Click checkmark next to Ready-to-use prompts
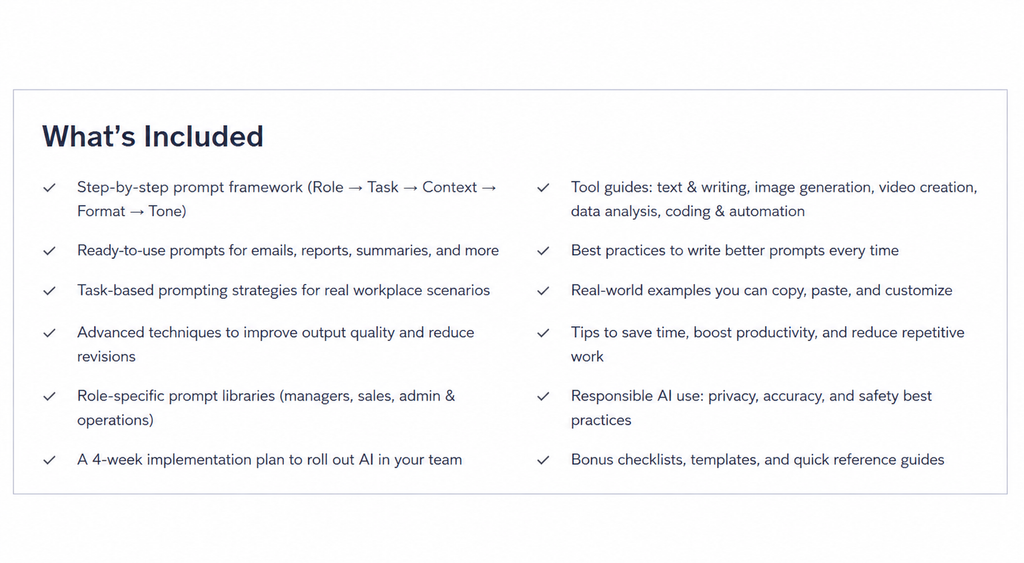The height and width of the screenshot is (563, 1024). (50, 251)
